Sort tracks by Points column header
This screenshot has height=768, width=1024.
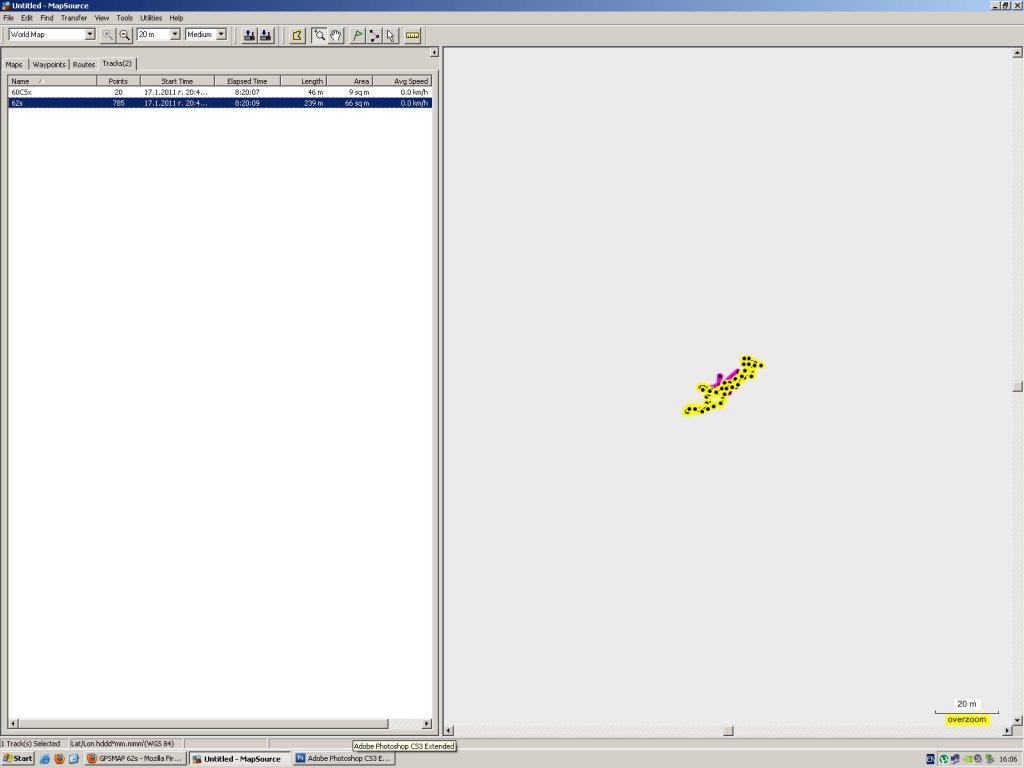coord(118,81)
